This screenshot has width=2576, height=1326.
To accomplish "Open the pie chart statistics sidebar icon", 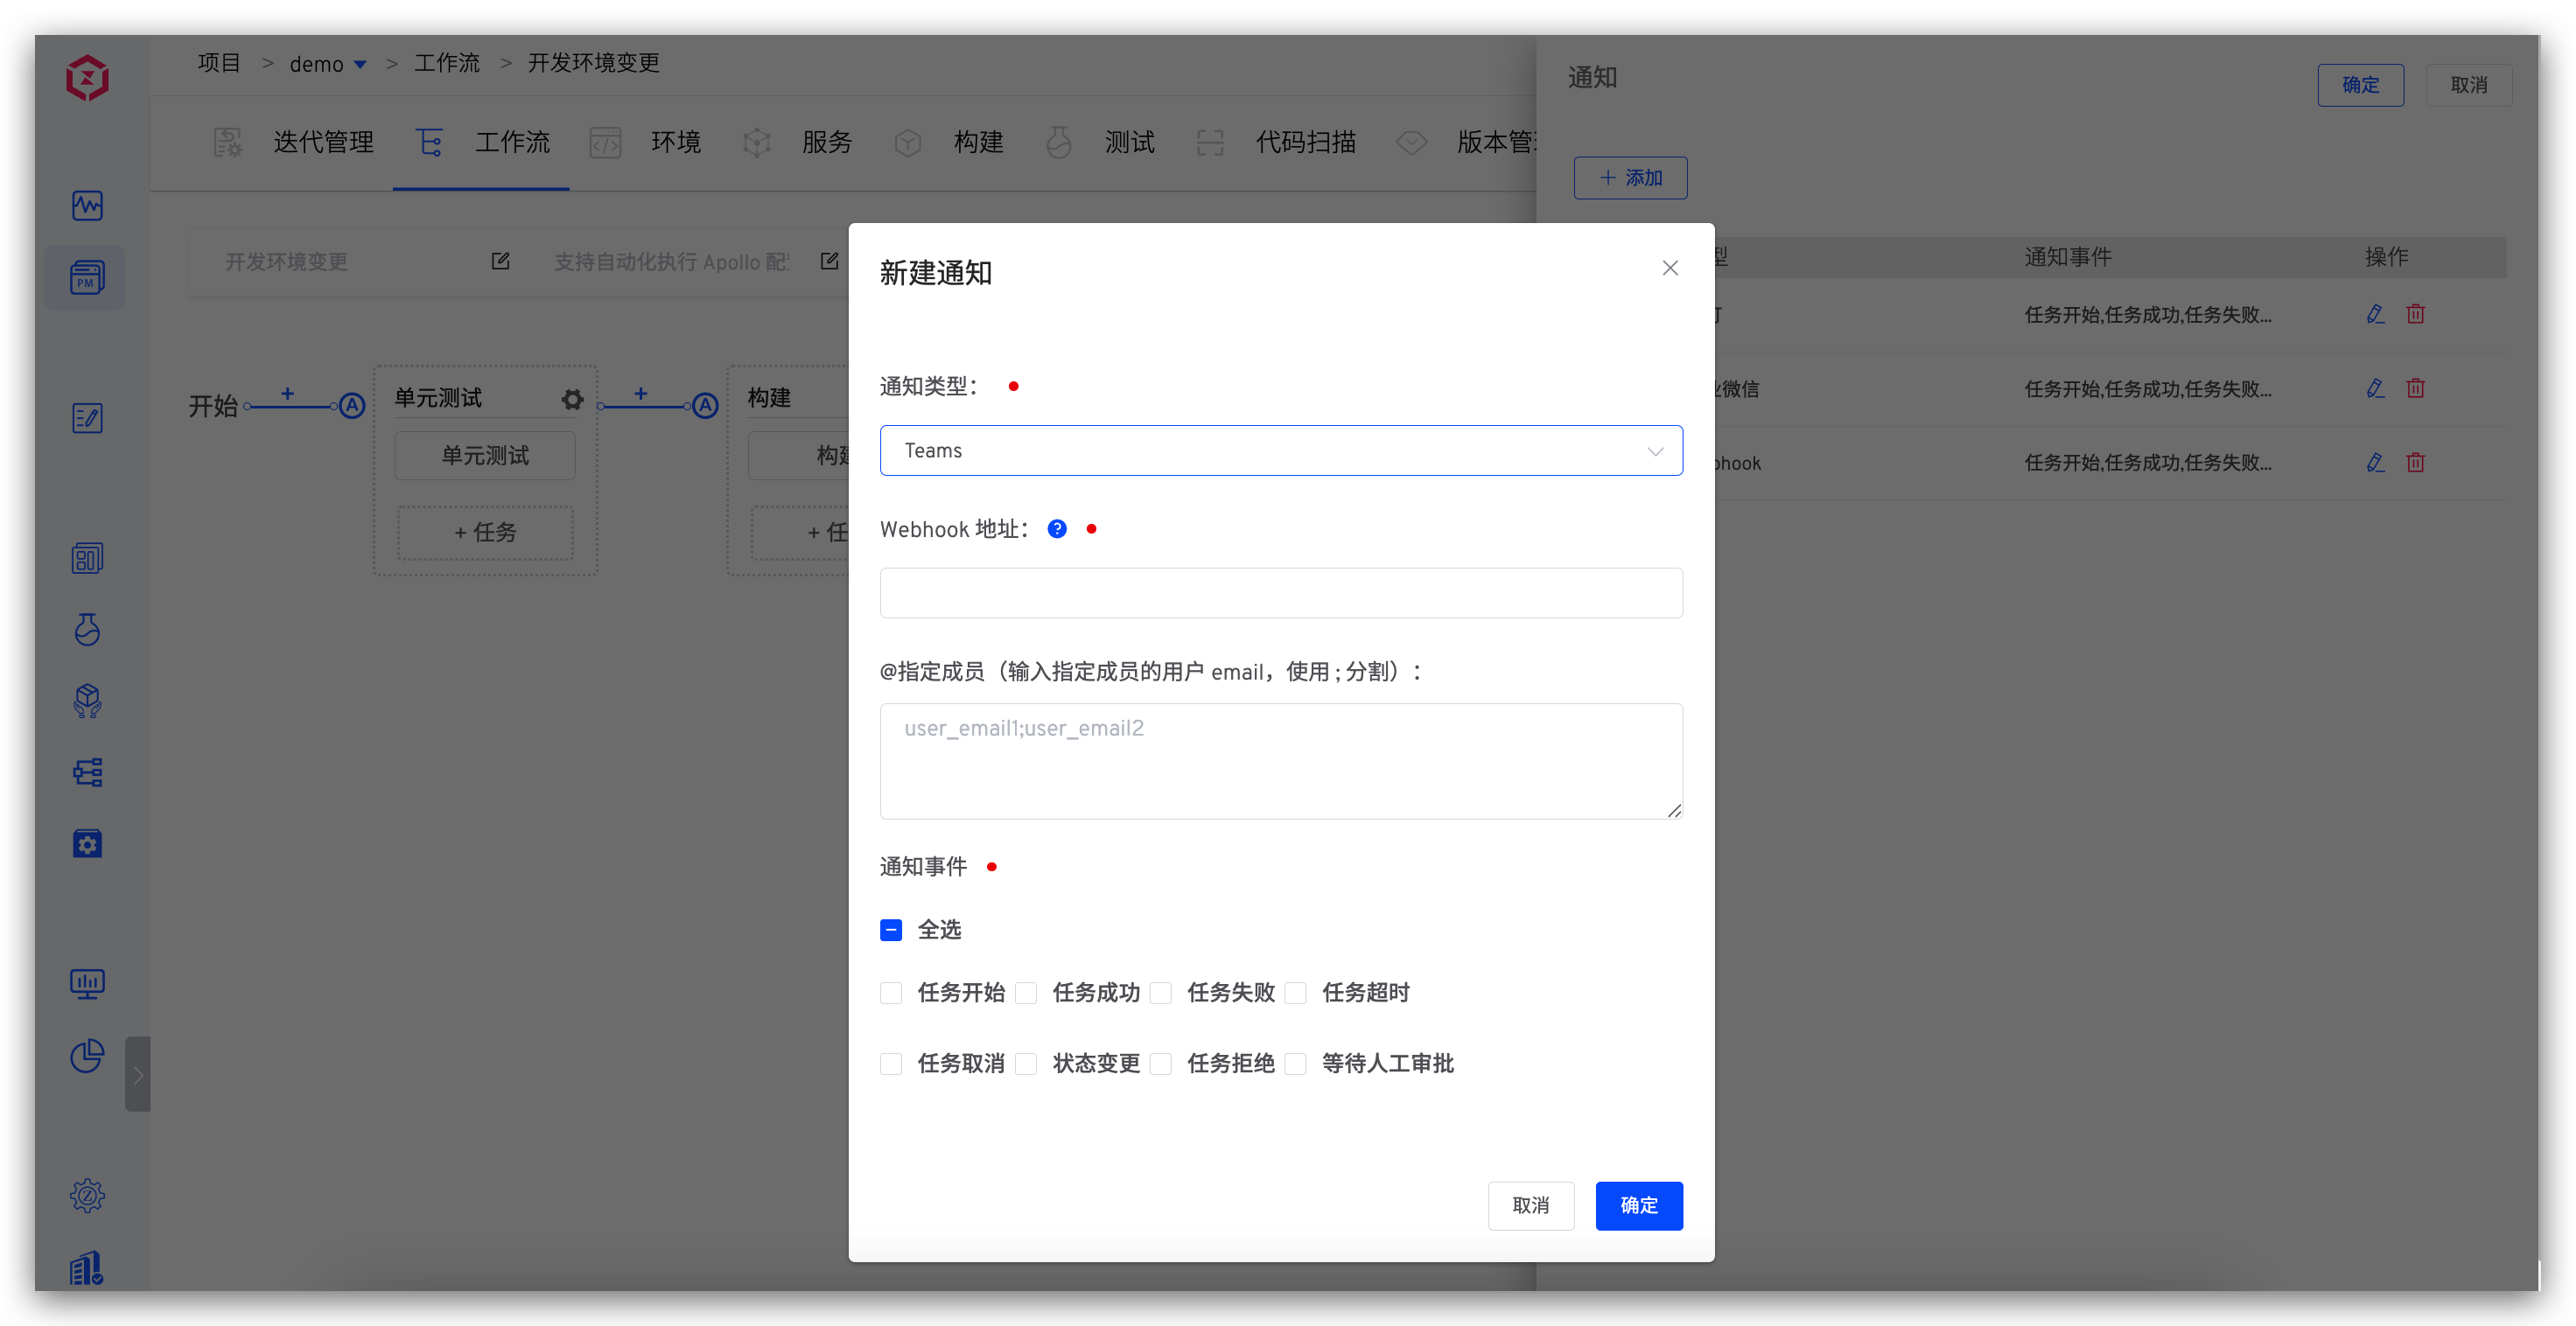I will coord(86,1056).
